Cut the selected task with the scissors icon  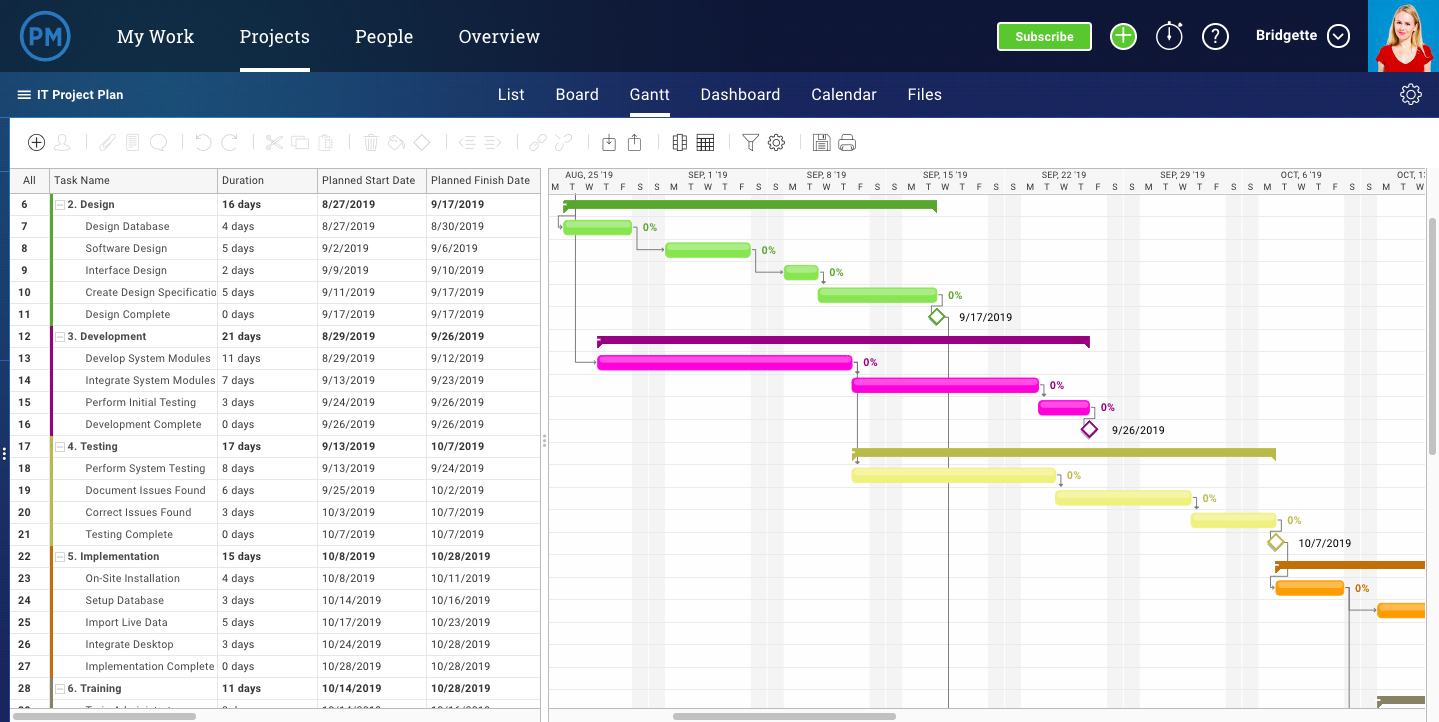coord(274,142)
